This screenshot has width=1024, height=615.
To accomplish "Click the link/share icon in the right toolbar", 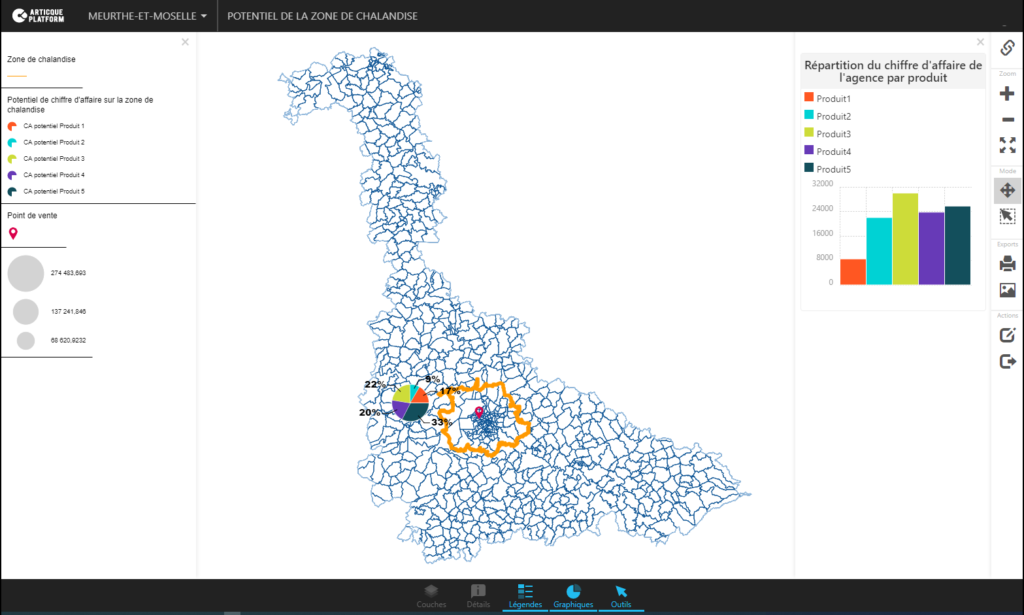I will pos(1007,48).
